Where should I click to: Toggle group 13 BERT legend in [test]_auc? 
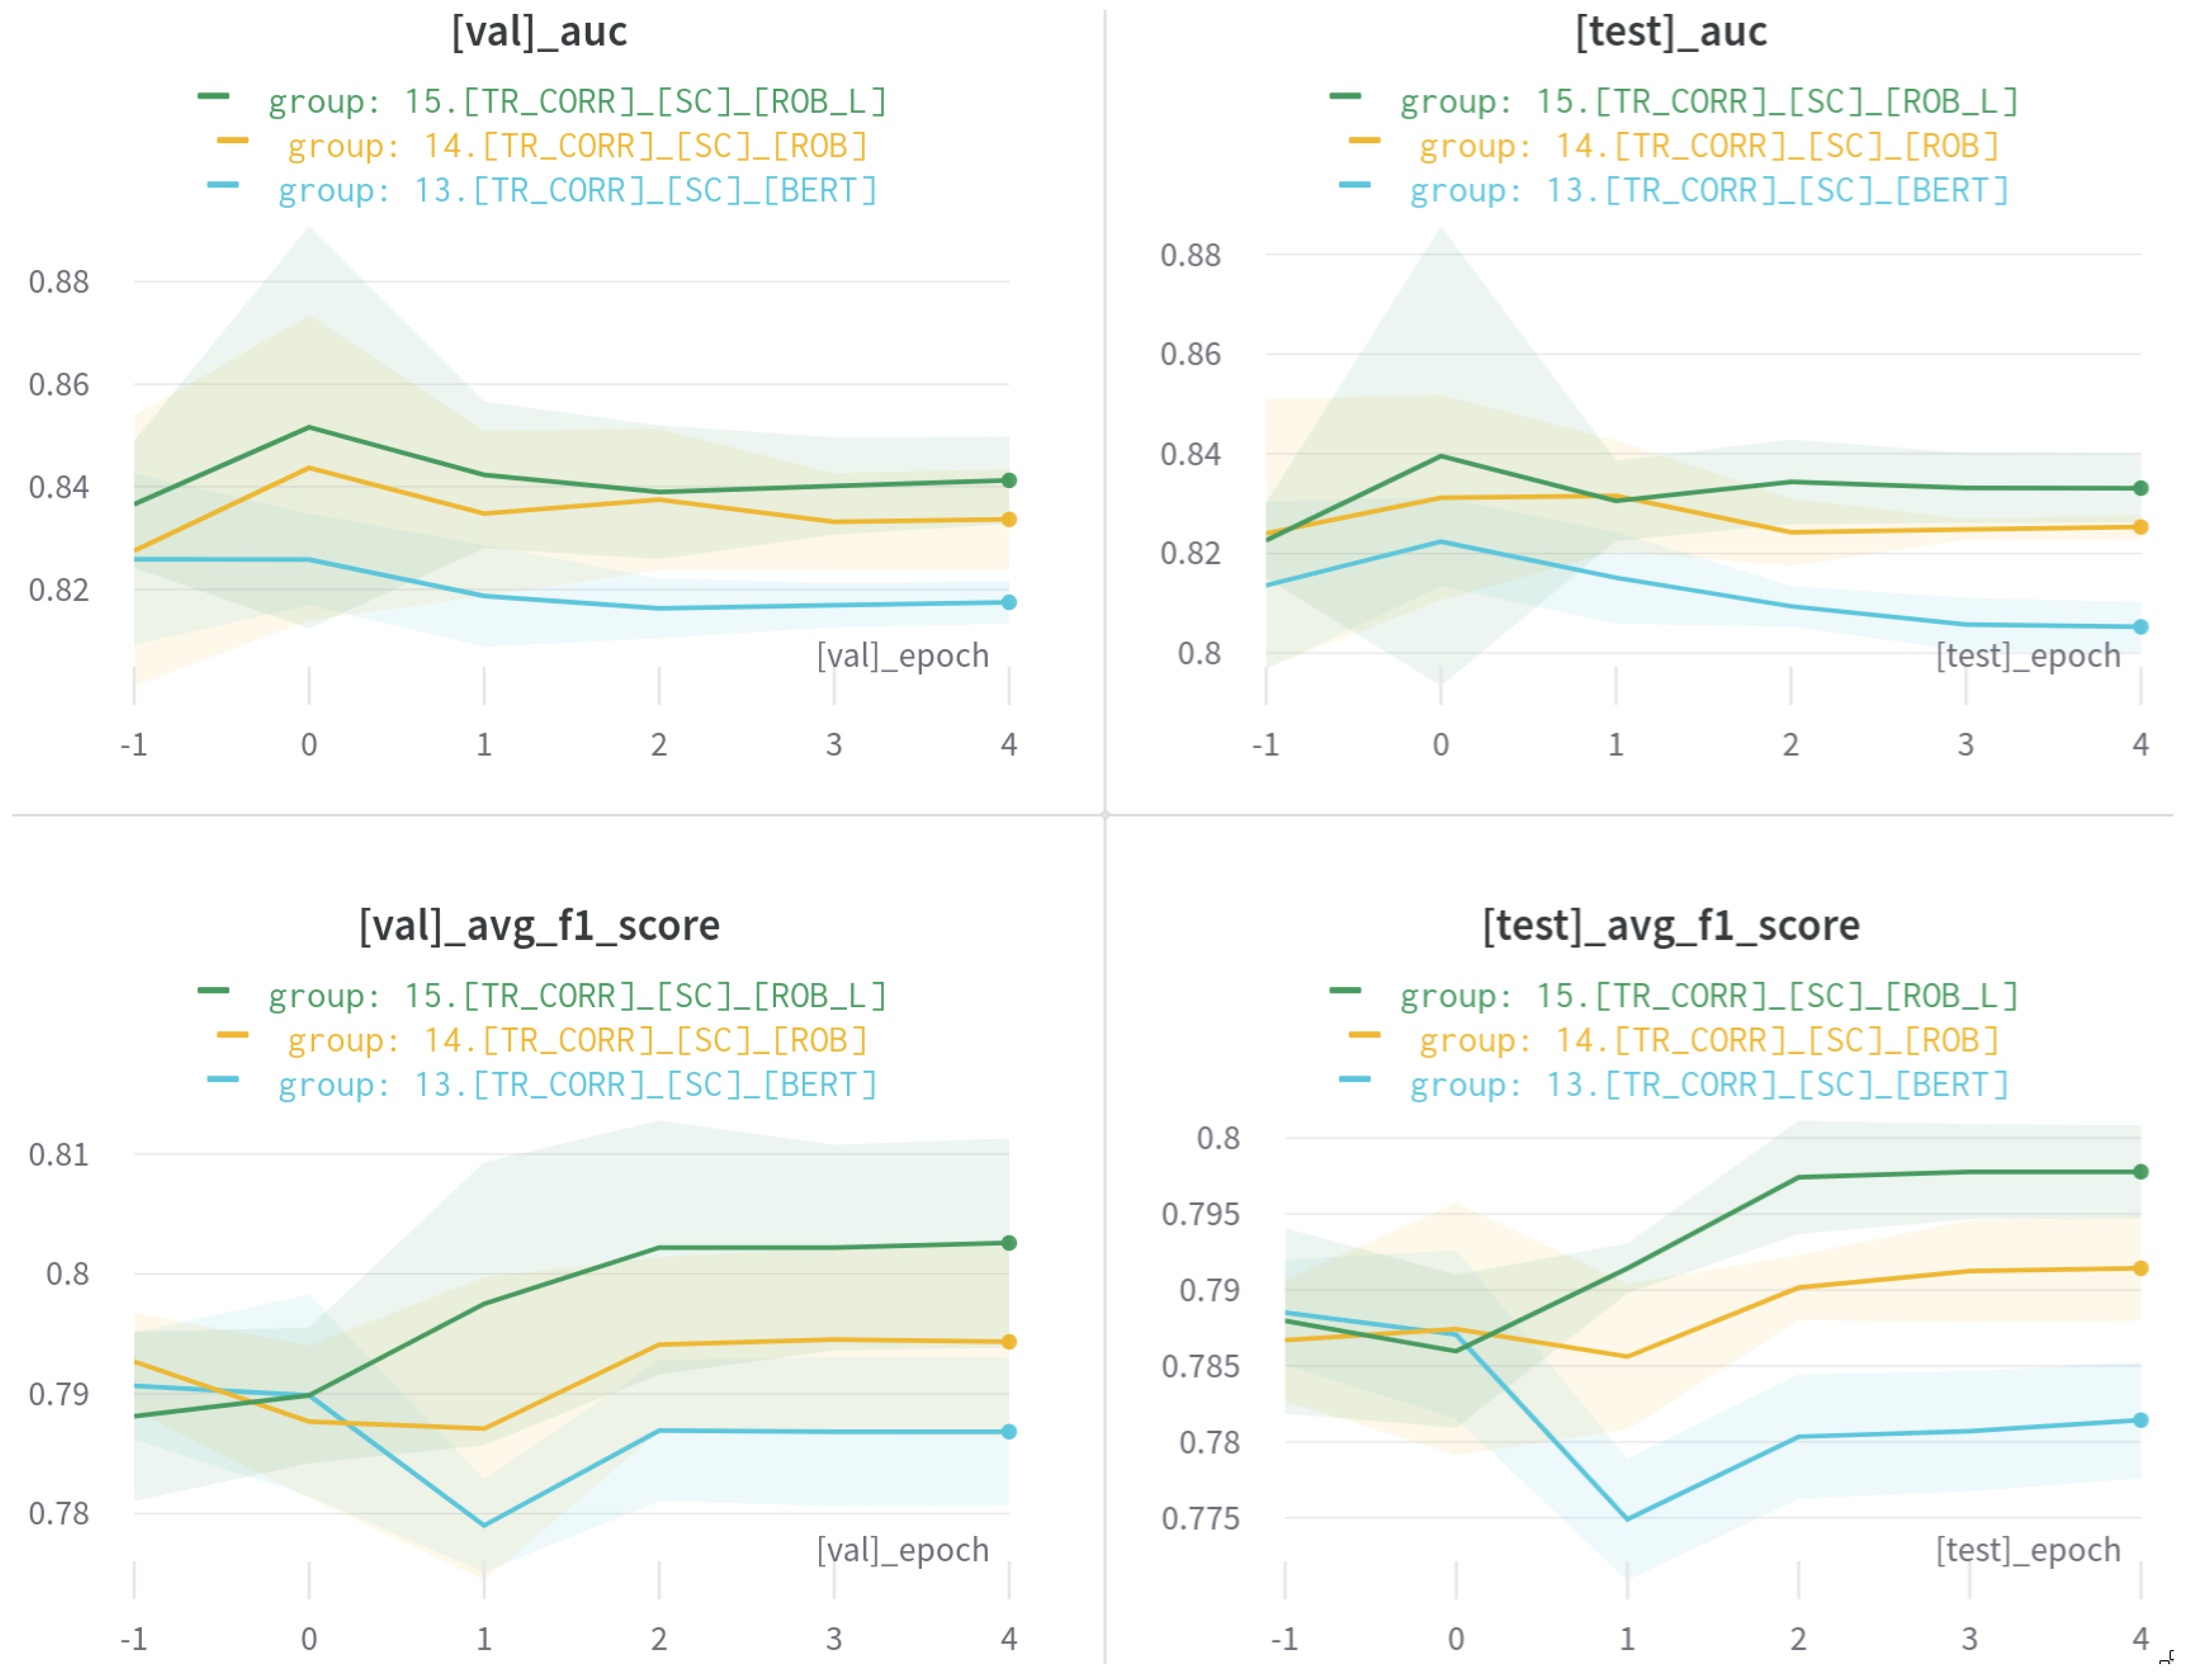(1709, 191)
